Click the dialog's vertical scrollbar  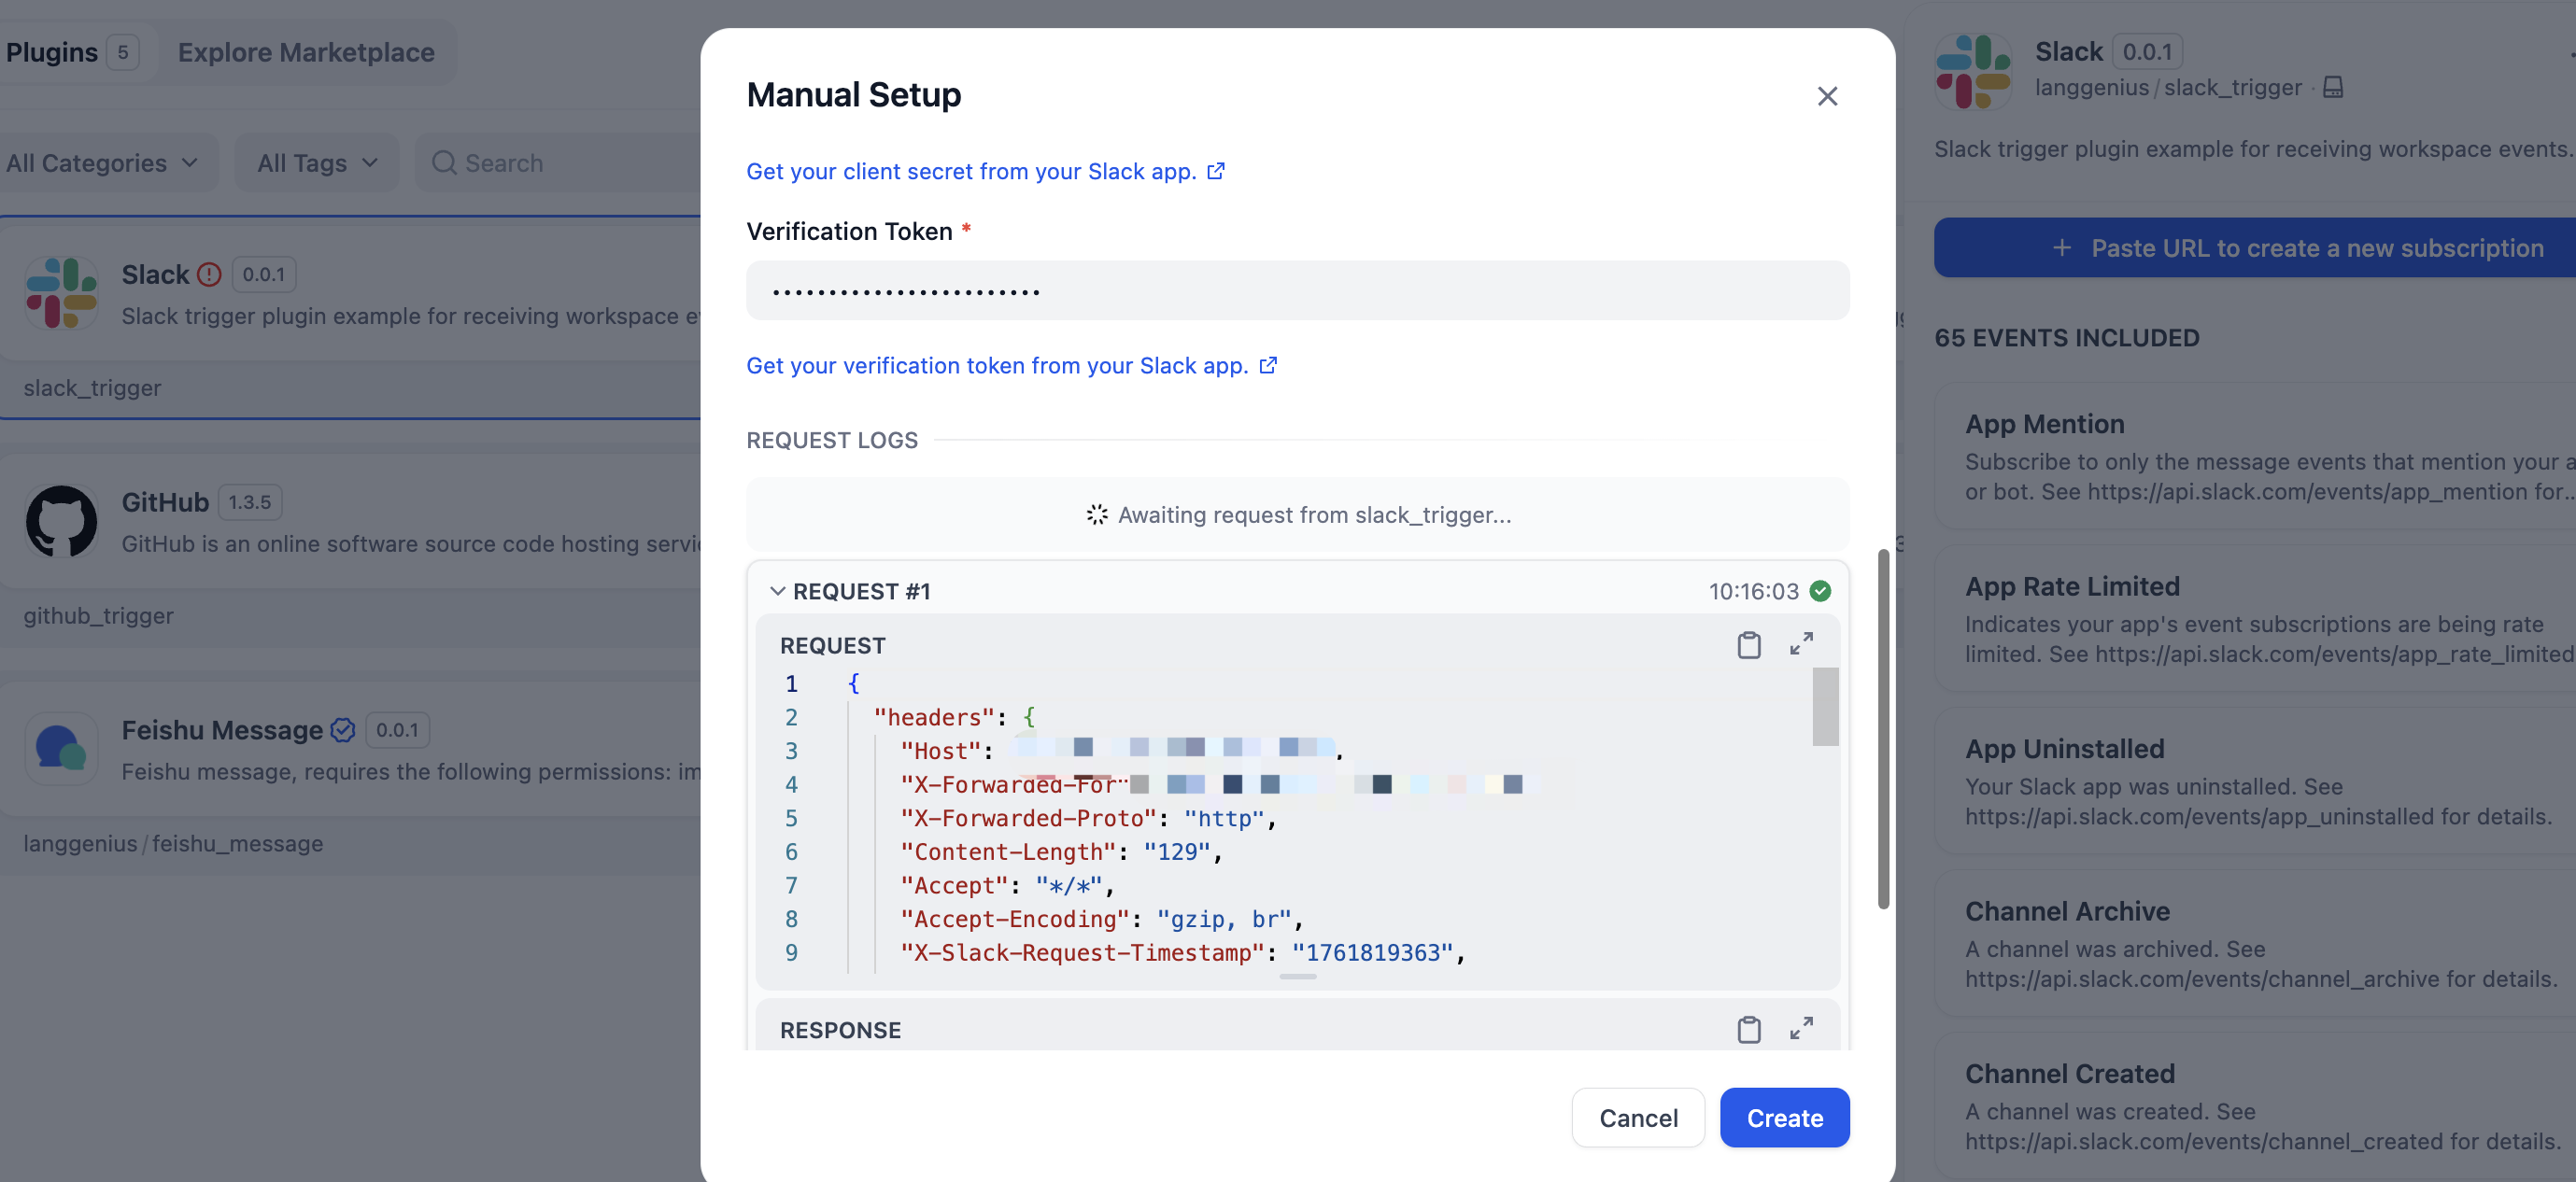pos(1883,728)
